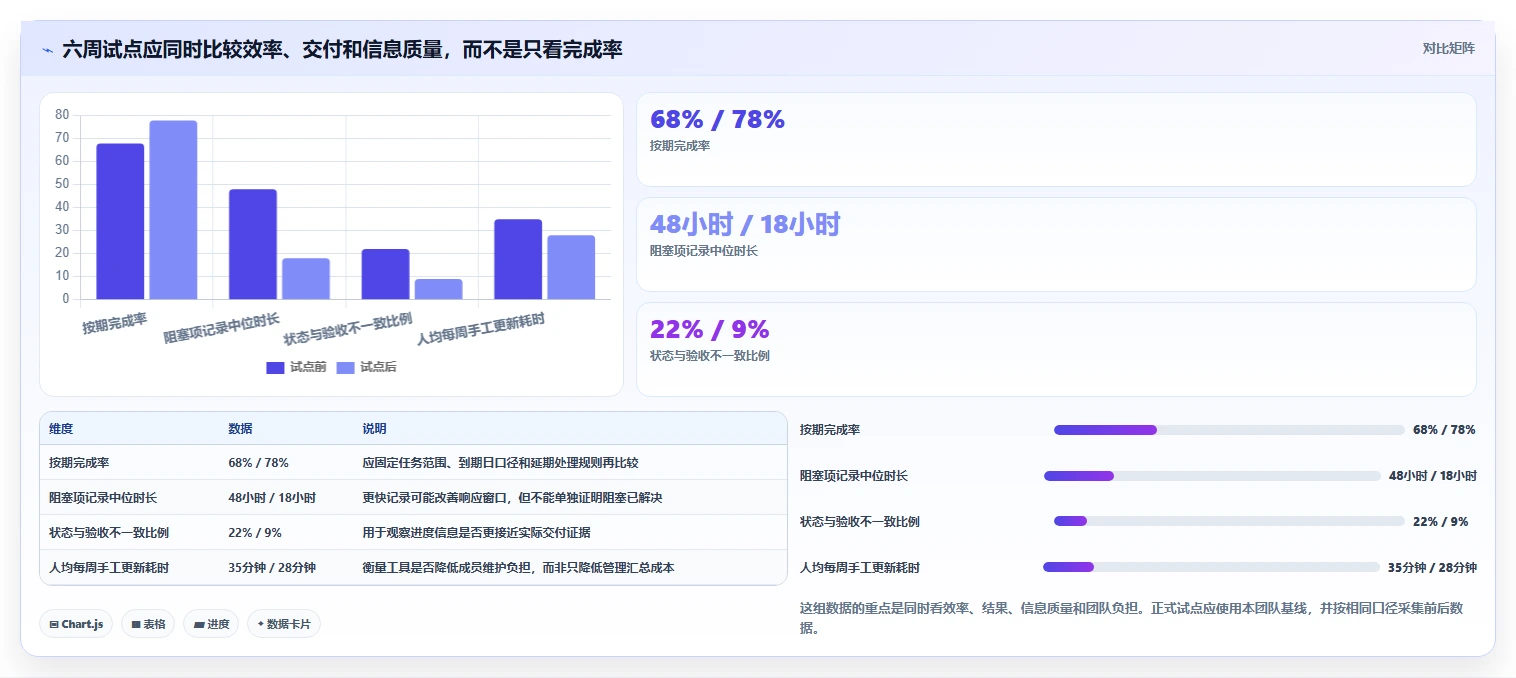Screen dimensions: 1516x678
Task: Click the 状态与验收不一致比例 progress bar
Action: (x=1229, y=522)
